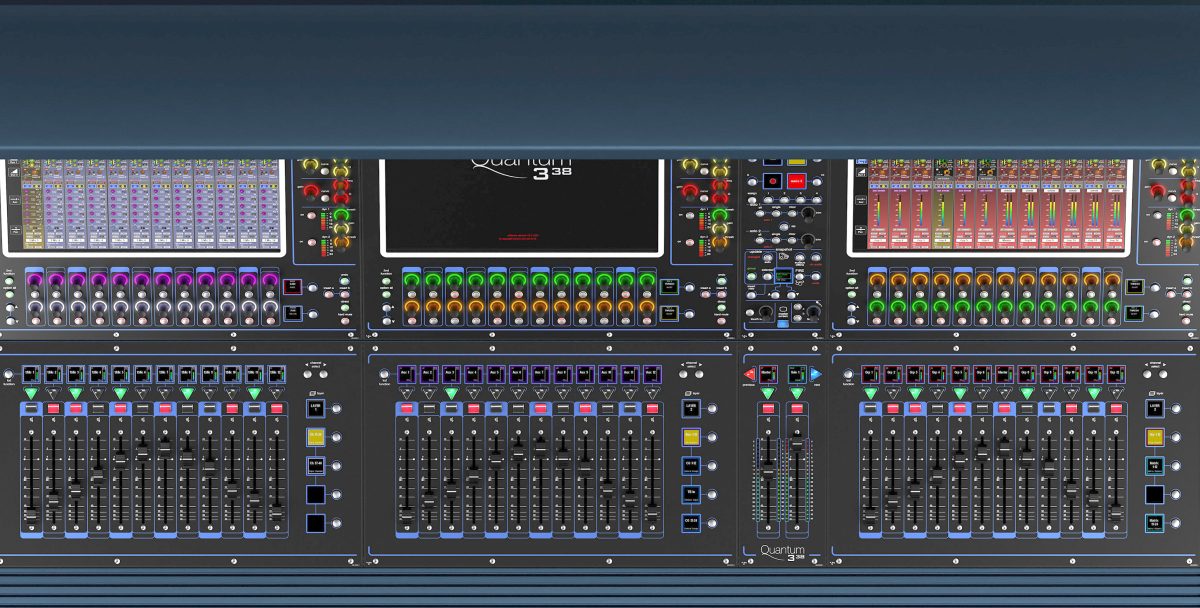
Task: Select the yellow layer button in center bank
Action: click(x=691, y=436)
